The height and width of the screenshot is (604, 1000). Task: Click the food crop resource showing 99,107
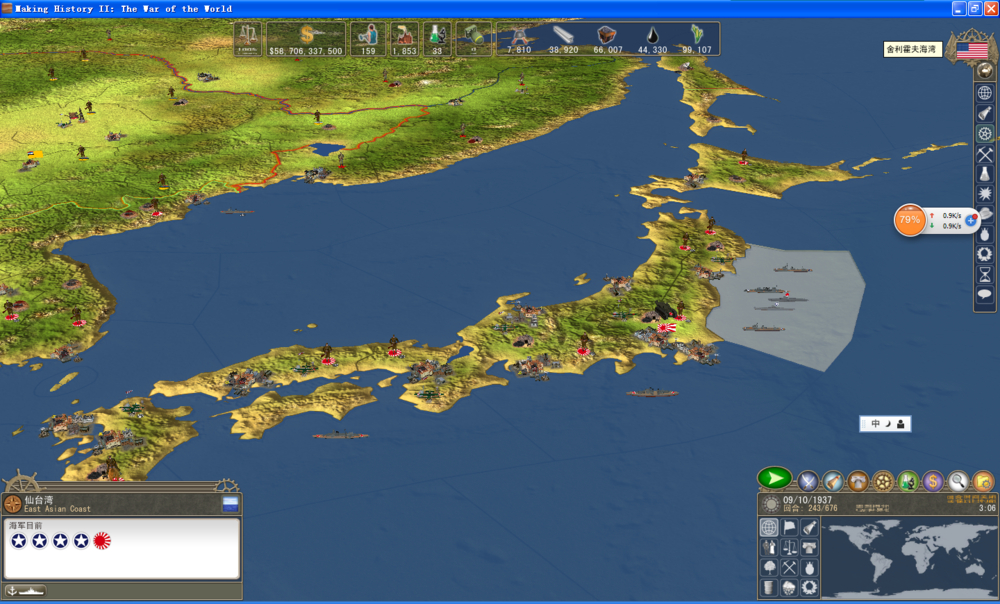(x=696, y=39)
